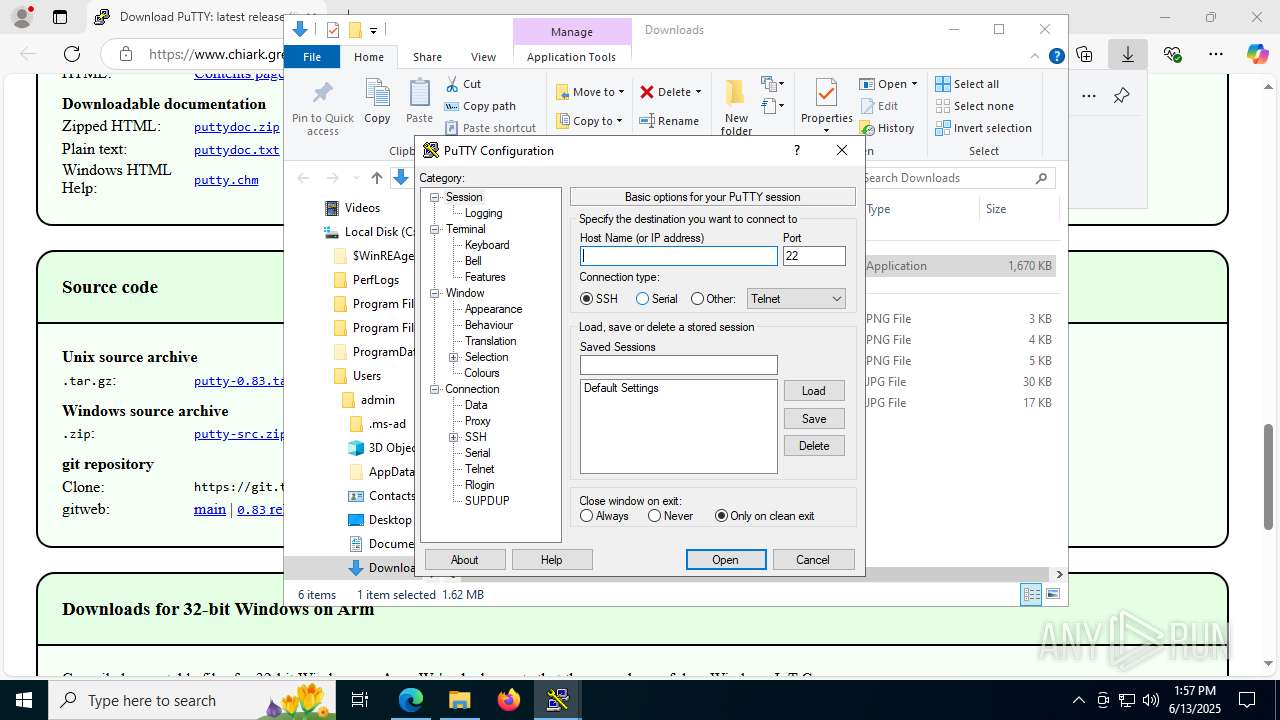This screenshot has width=1280, height=720.
Task: Click Open to start the connection
Action: [x=726, y=560]
